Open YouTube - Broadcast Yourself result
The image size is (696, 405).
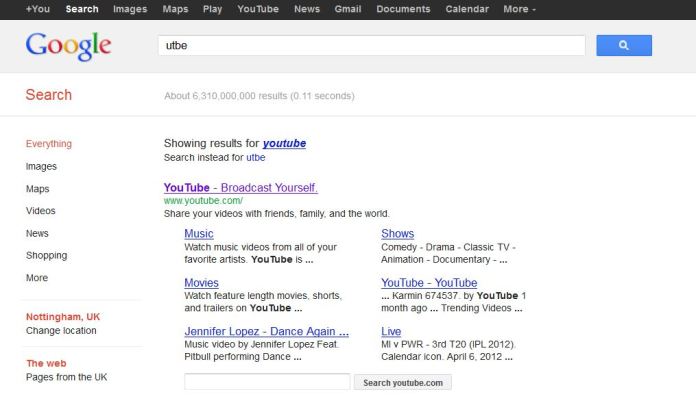point(240,188)
